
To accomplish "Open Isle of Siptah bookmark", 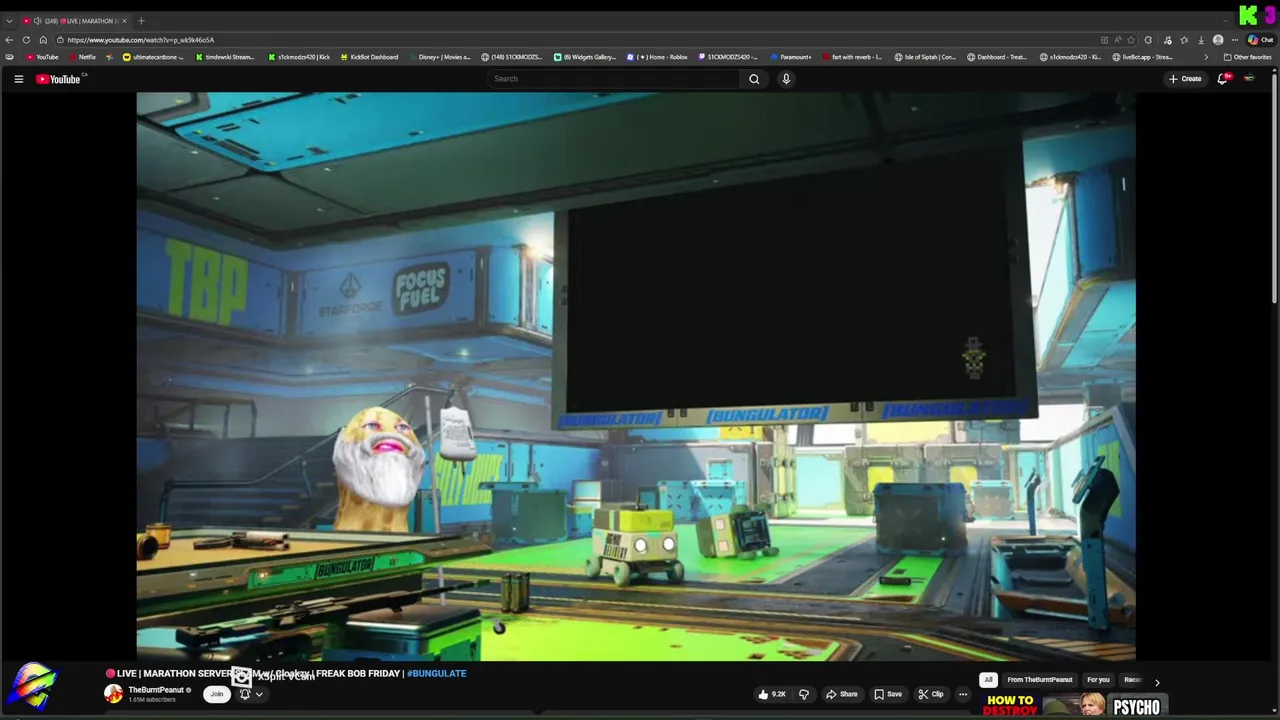I will pos(925,57).
